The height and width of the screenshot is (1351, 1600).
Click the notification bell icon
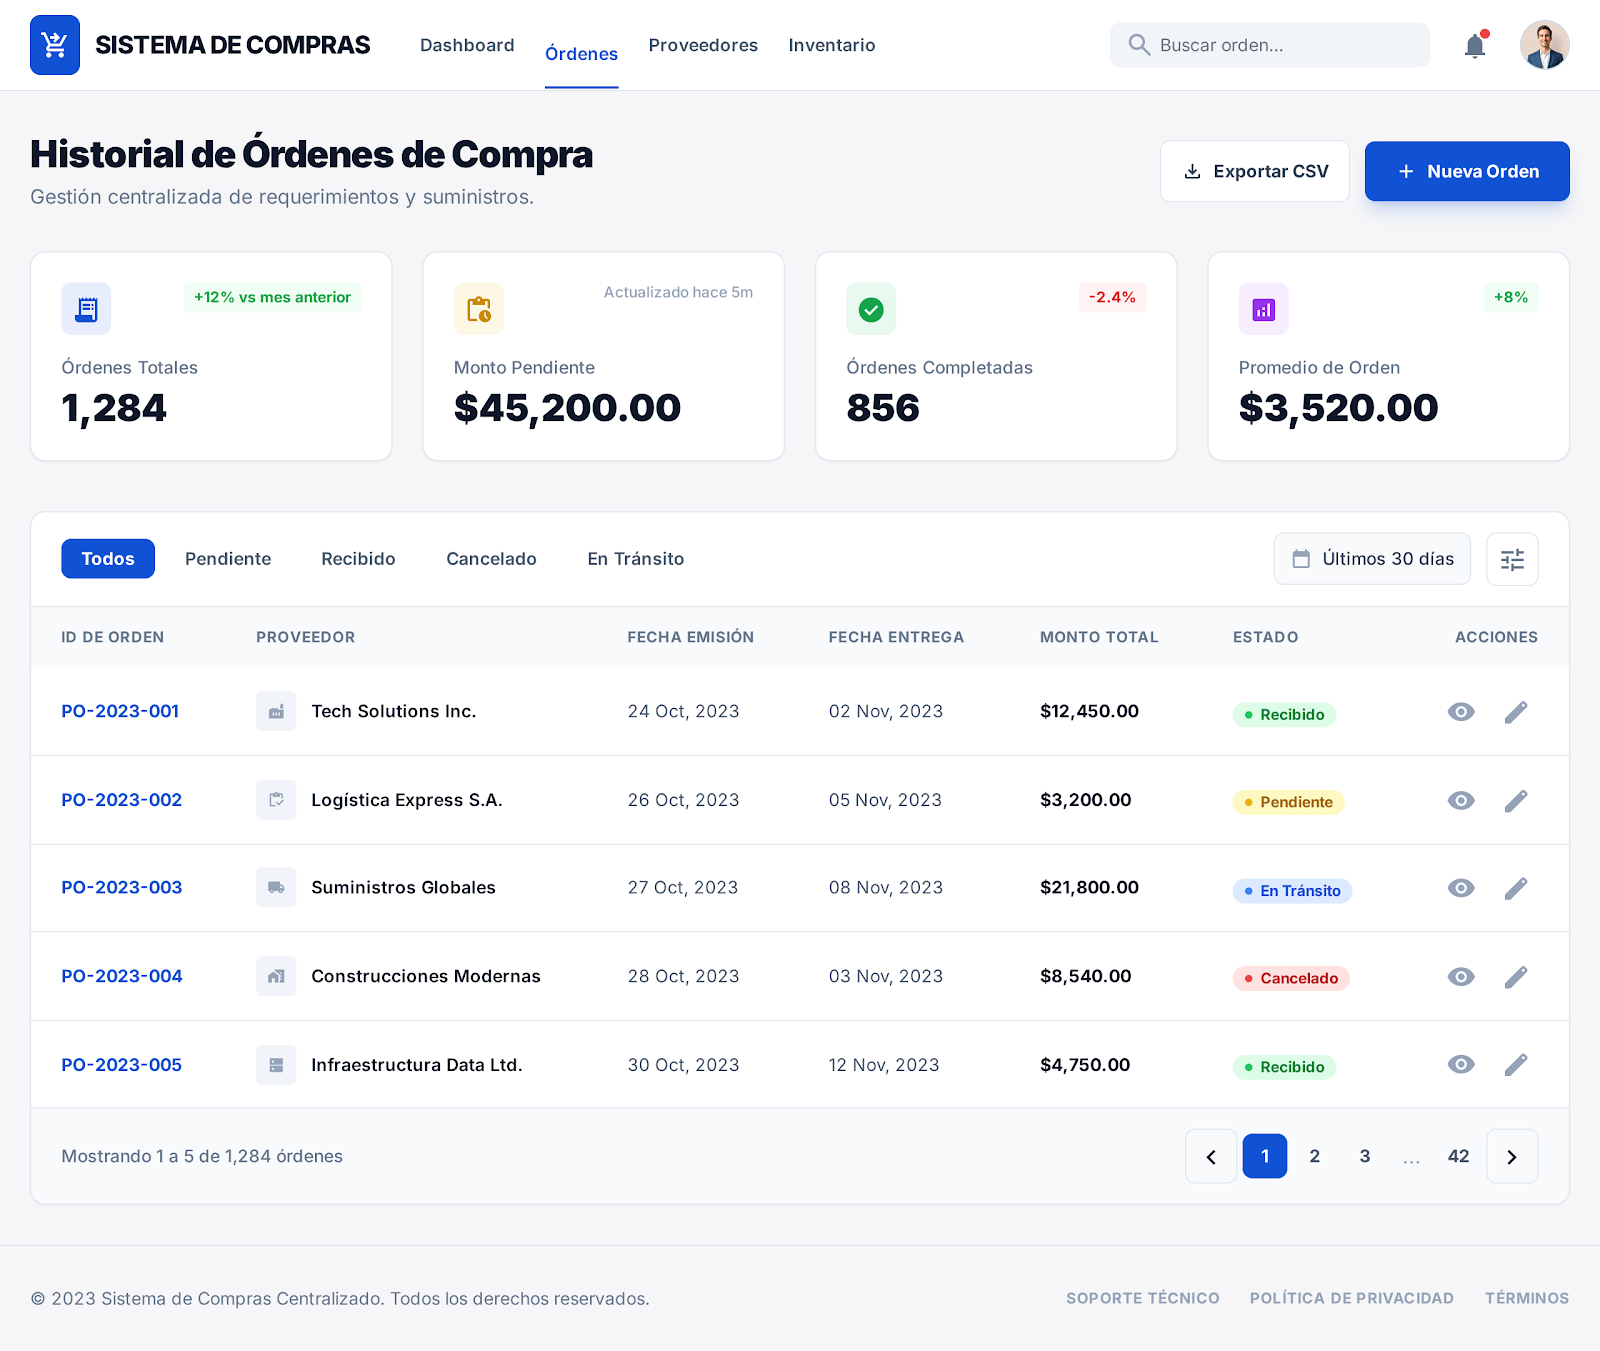click(x=1474, y=46)
